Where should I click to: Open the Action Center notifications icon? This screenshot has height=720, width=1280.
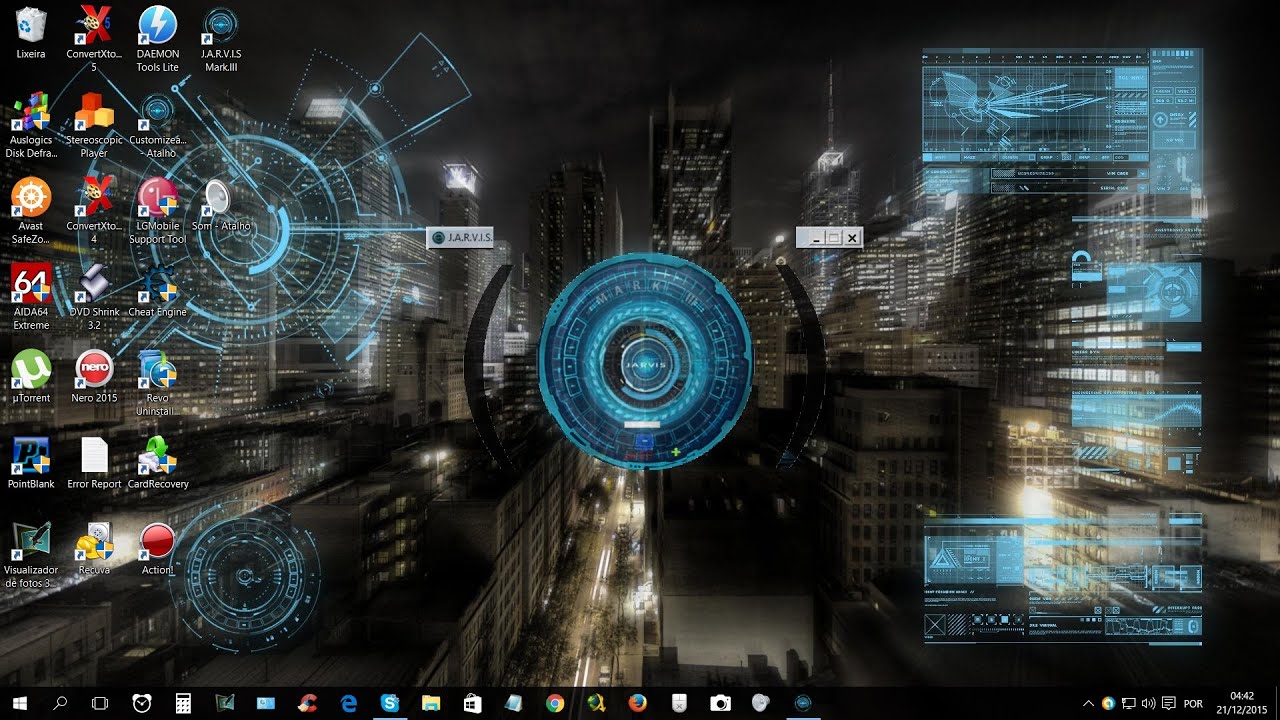(x=1169, y=703)
